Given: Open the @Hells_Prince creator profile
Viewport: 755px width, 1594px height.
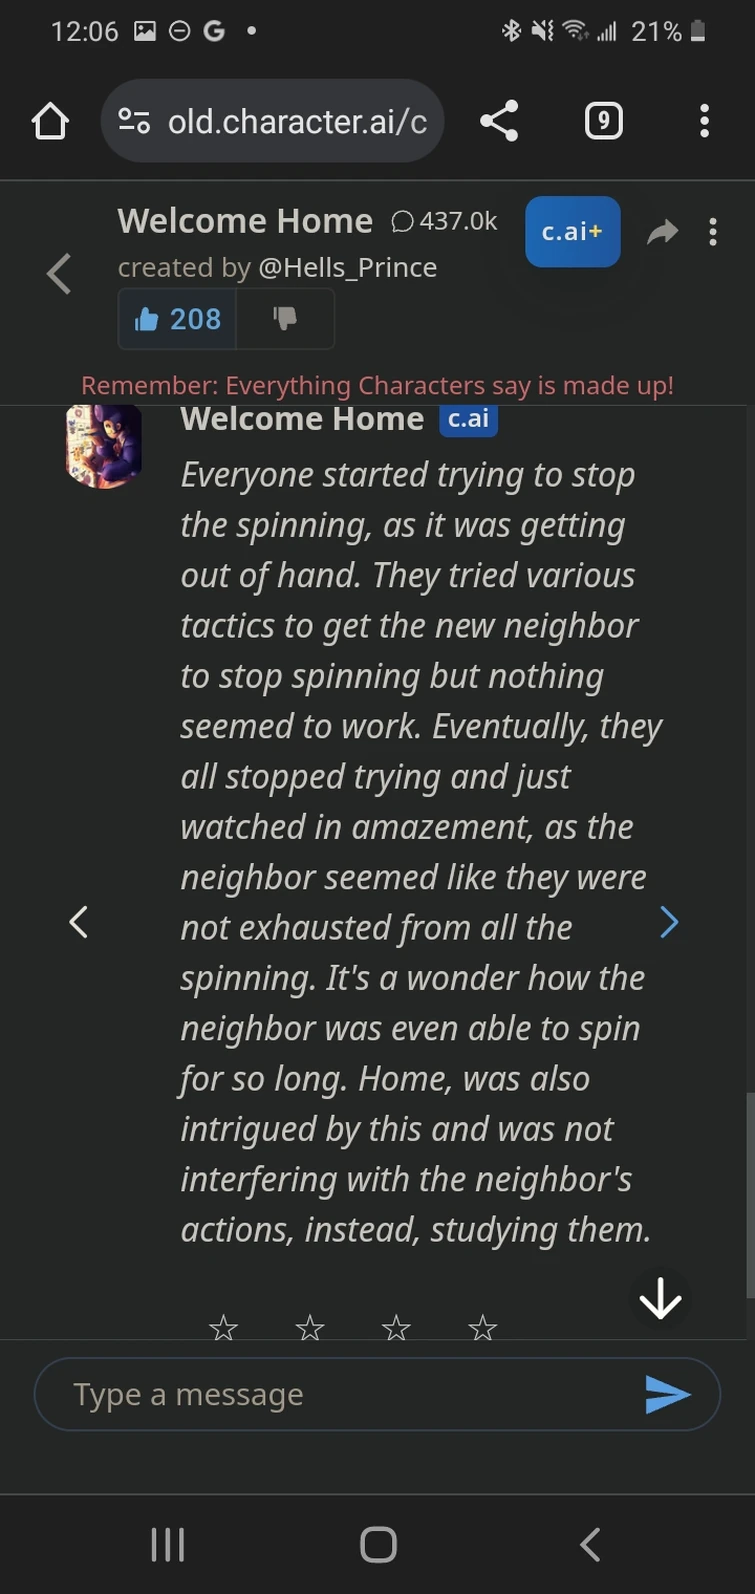Looking at the screenshot, I should [x=347, y=268].
